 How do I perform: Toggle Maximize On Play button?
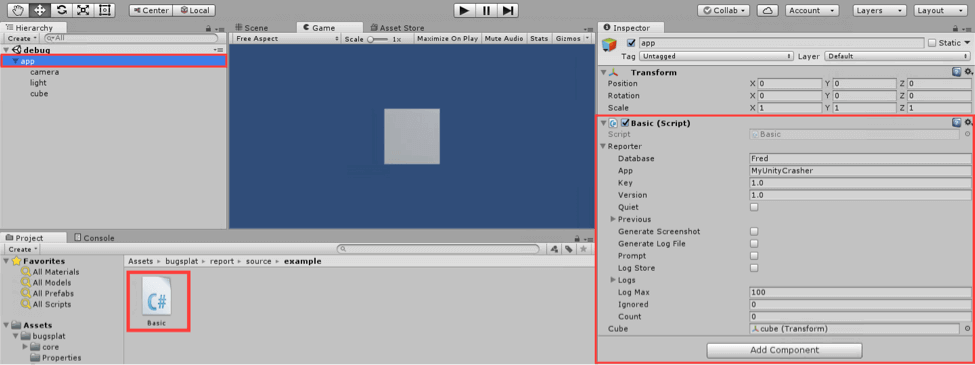coord(447,39)
